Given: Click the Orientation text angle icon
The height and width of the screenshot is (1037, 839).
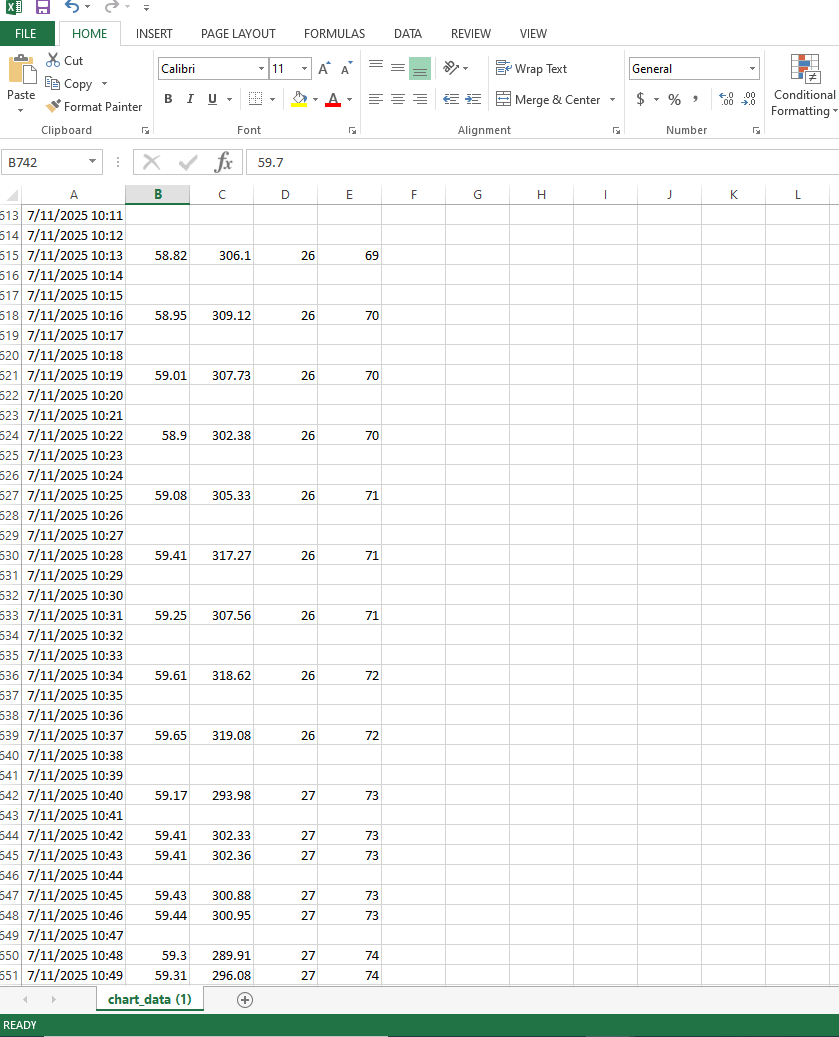Looking at the screenshot, I should tap(452, 67).
